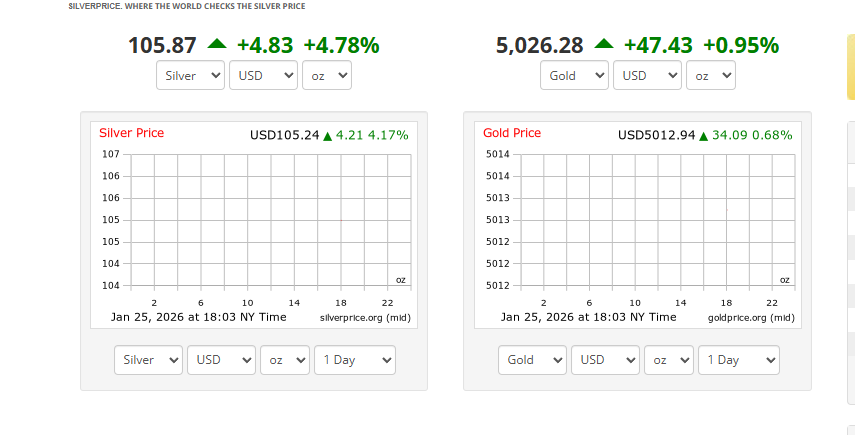The height and width of the screenshot is (435, 855).
Task: Open the Silver metal dropdown below the silver chart
Action: (x=148, y=360)
